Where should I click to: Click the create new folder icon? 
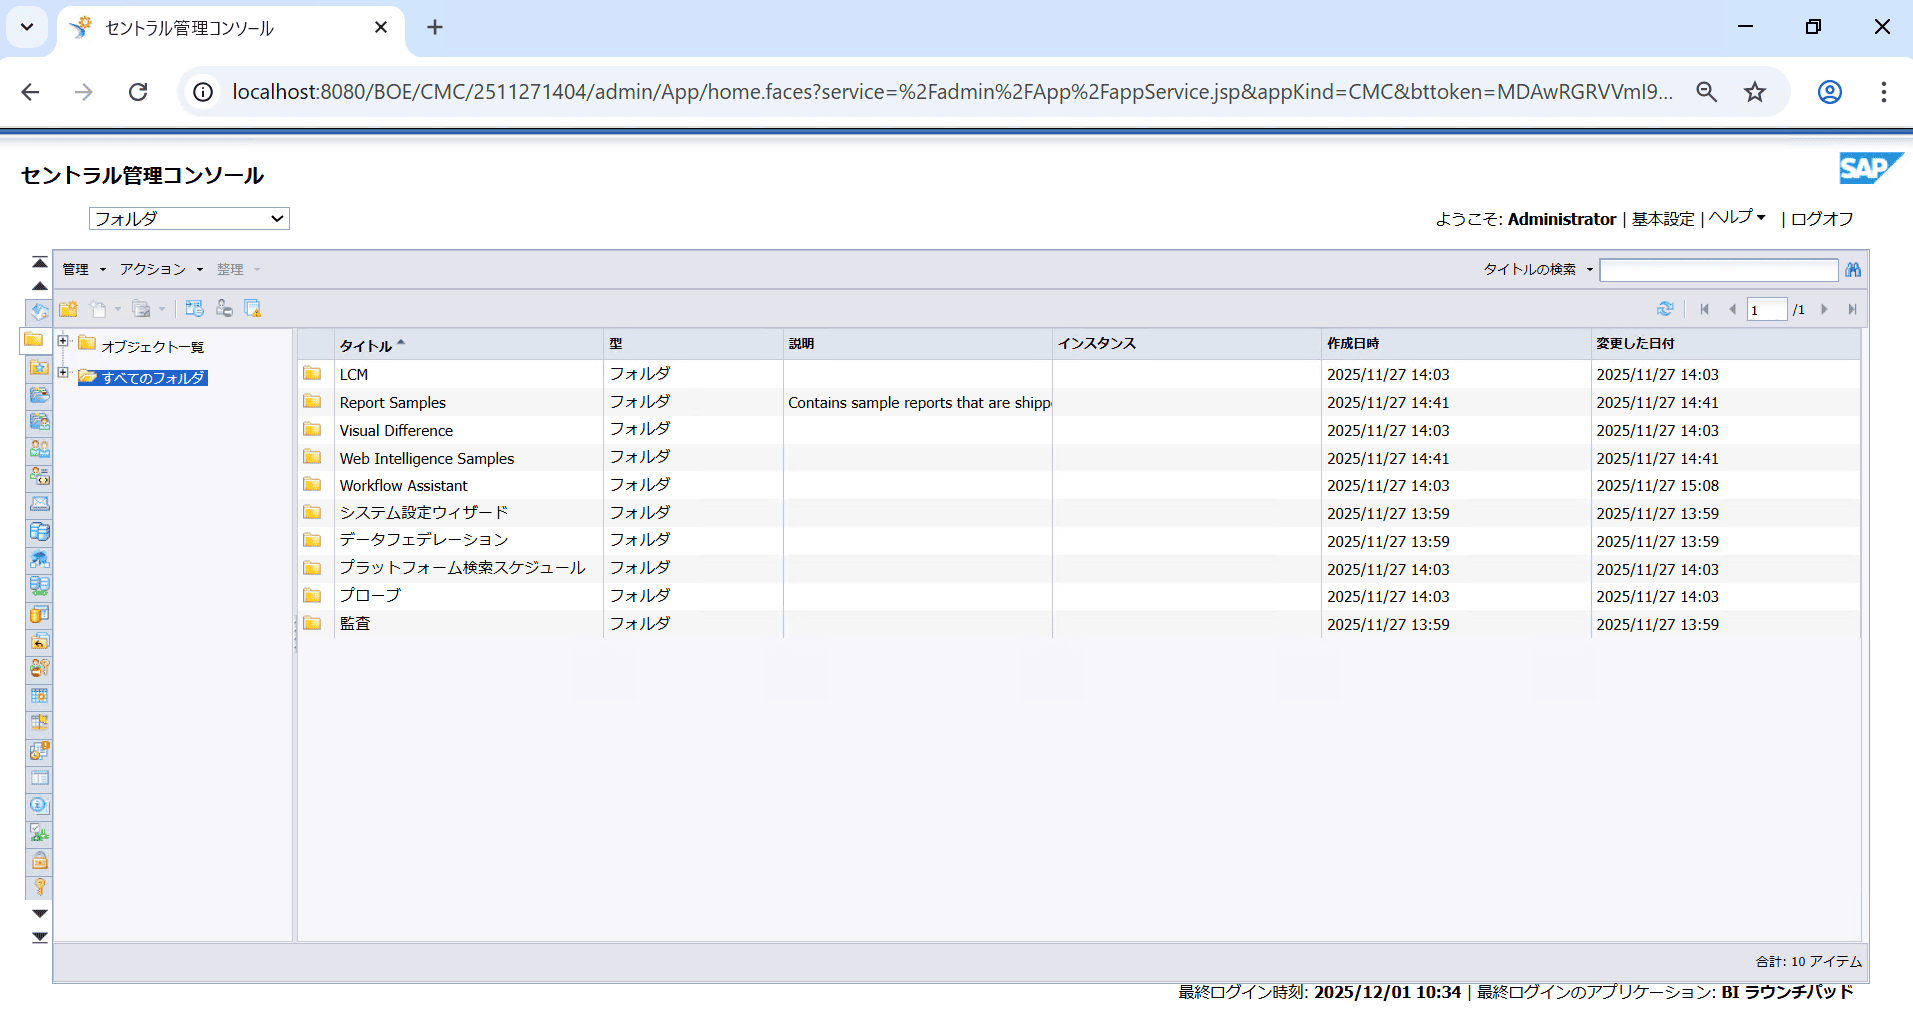[69, 309]
